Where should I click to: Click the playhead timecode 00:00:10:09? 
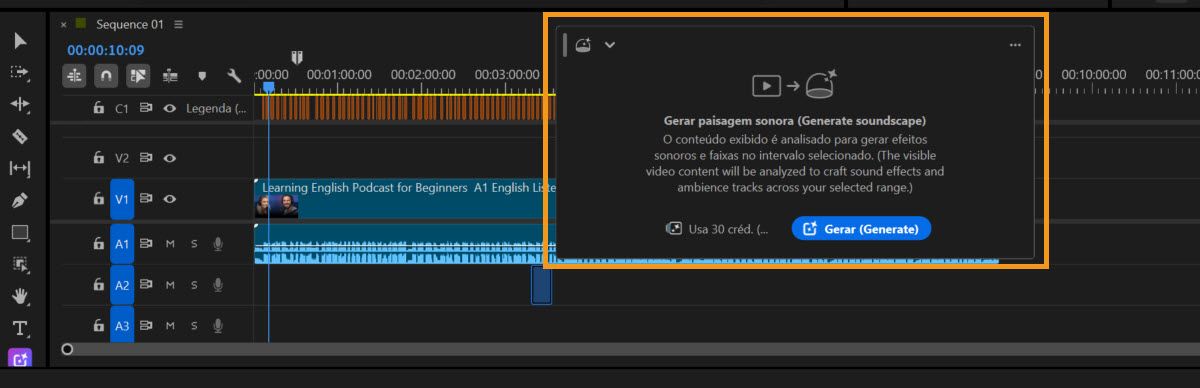coord(106,50)
